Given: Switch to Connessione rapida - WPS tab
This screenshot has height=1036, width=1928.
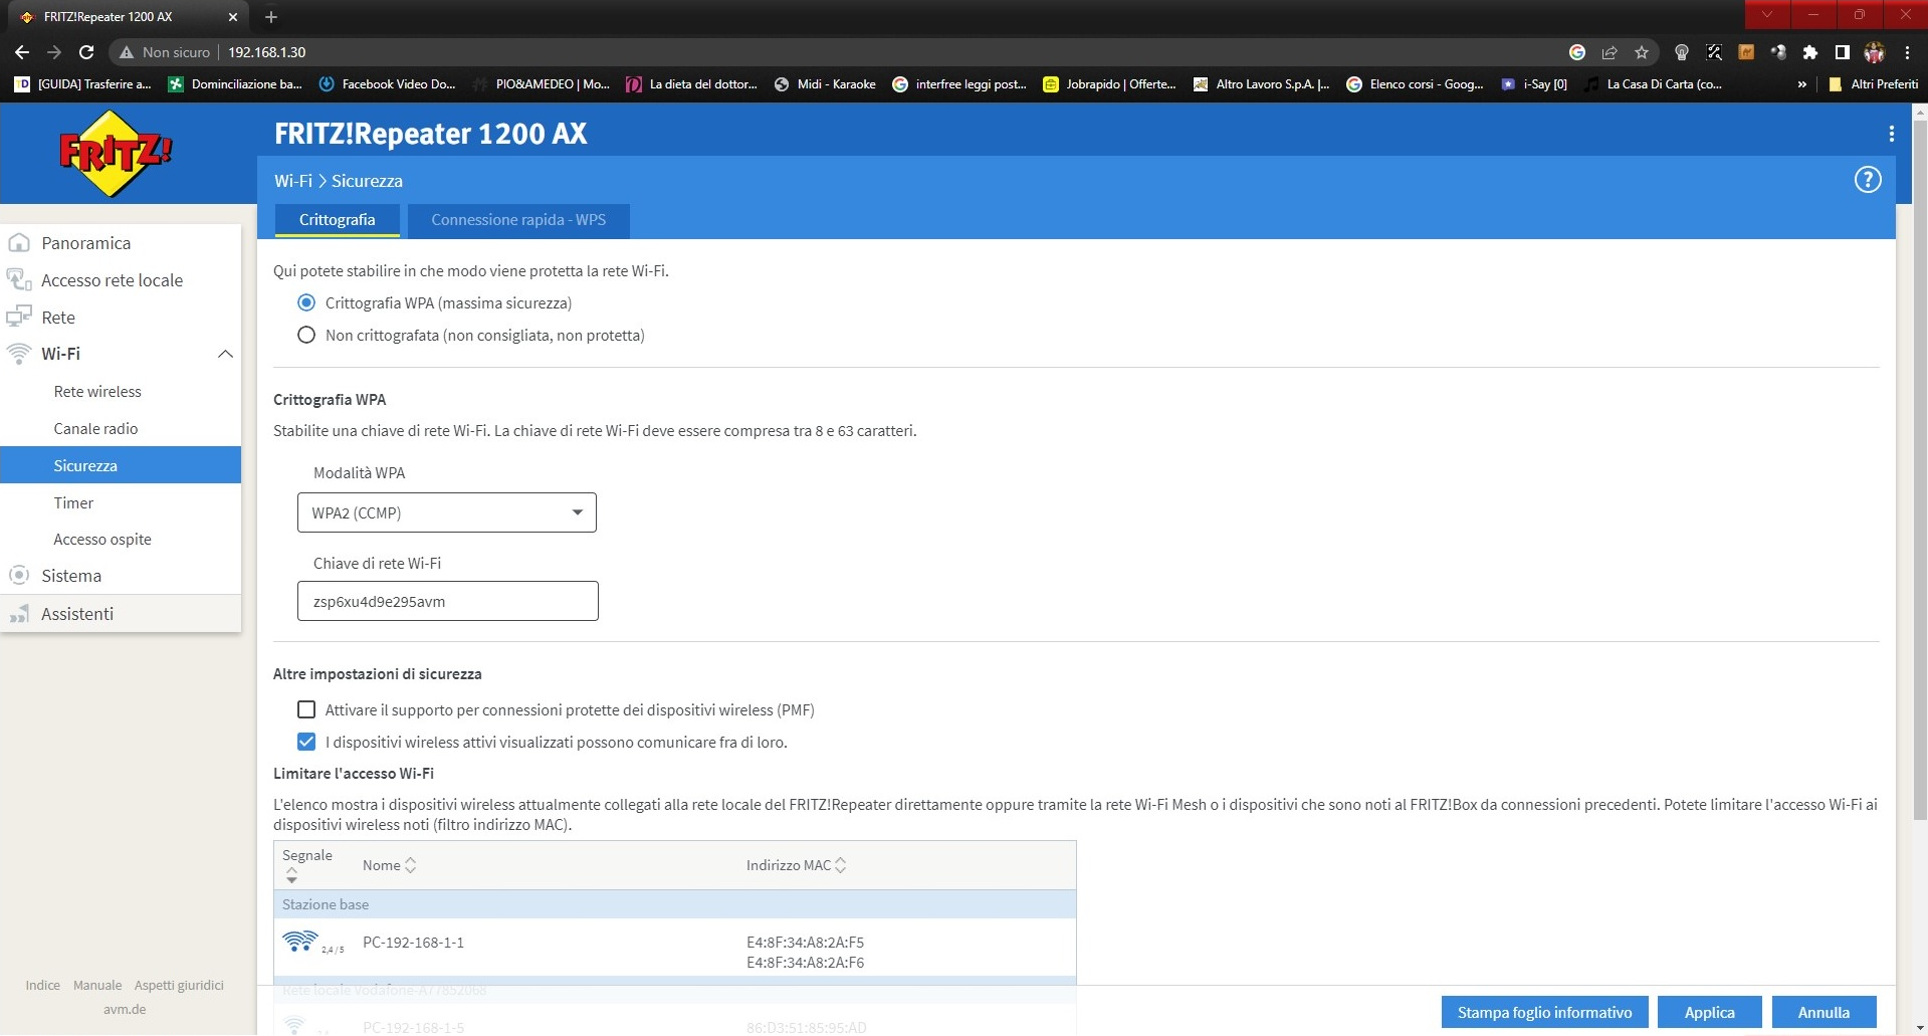Looking at the screenshot, I should click(518, 220).
